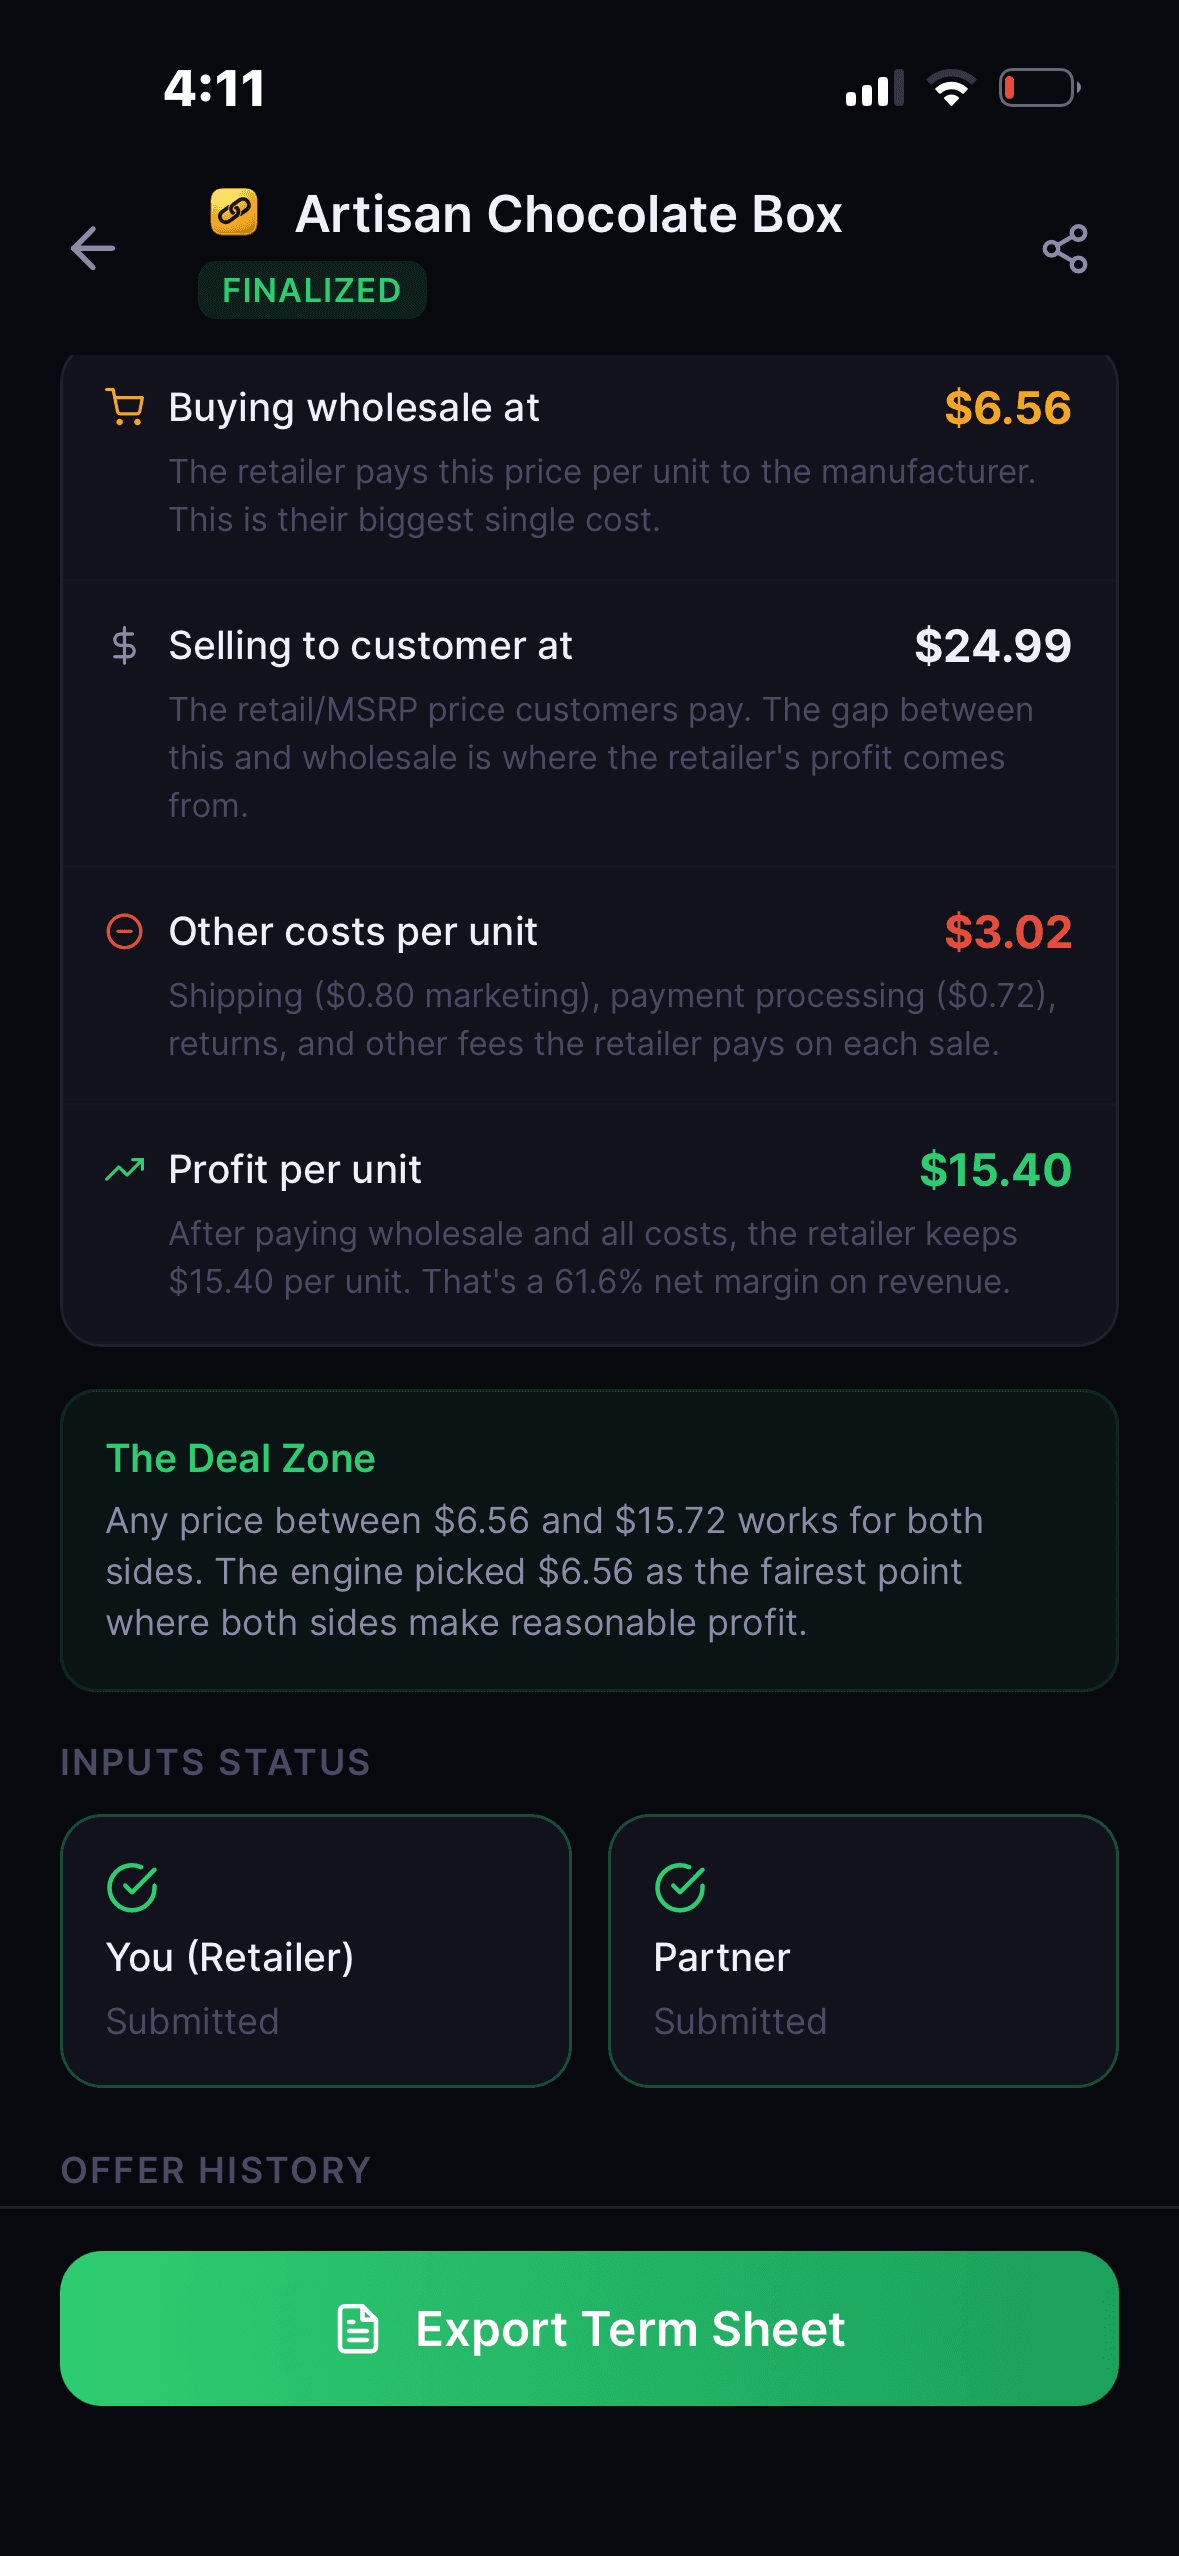Tap the chain link icon beside the title
The image size is (1179, 2556).
tap(233, 212)
